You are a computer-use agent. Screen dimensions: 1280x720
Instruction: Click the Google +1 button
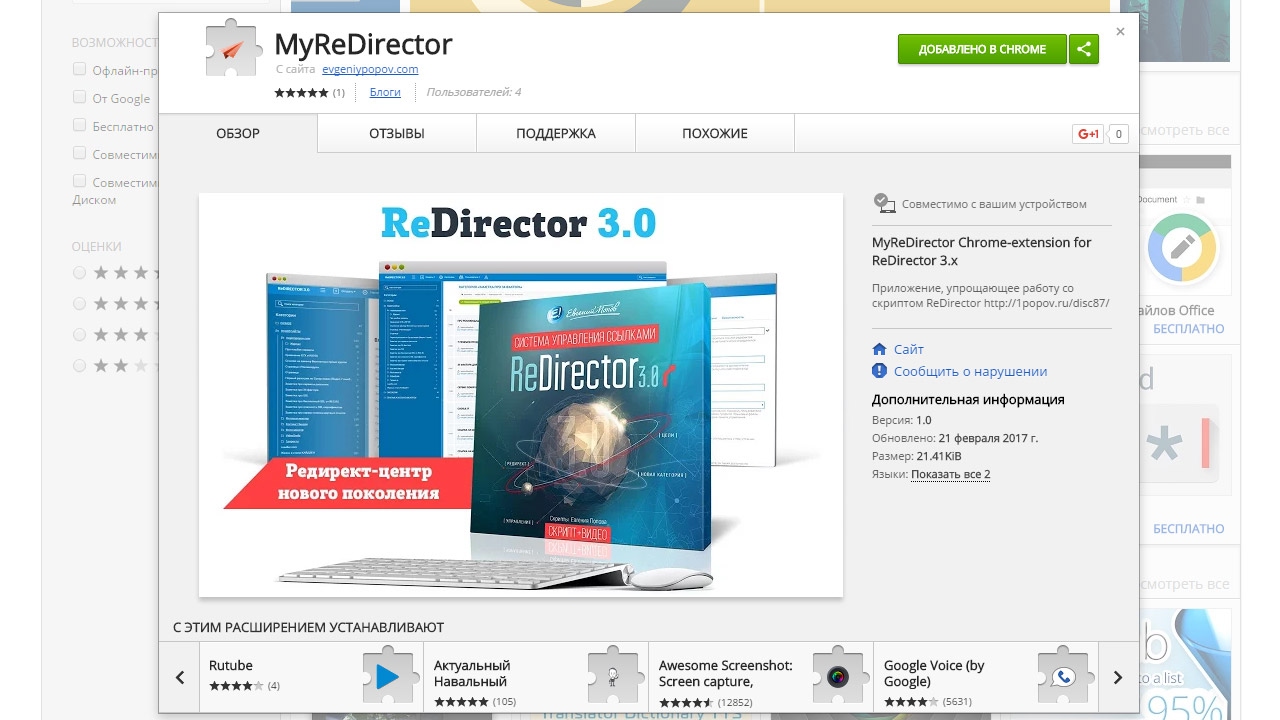point(1088,134)
